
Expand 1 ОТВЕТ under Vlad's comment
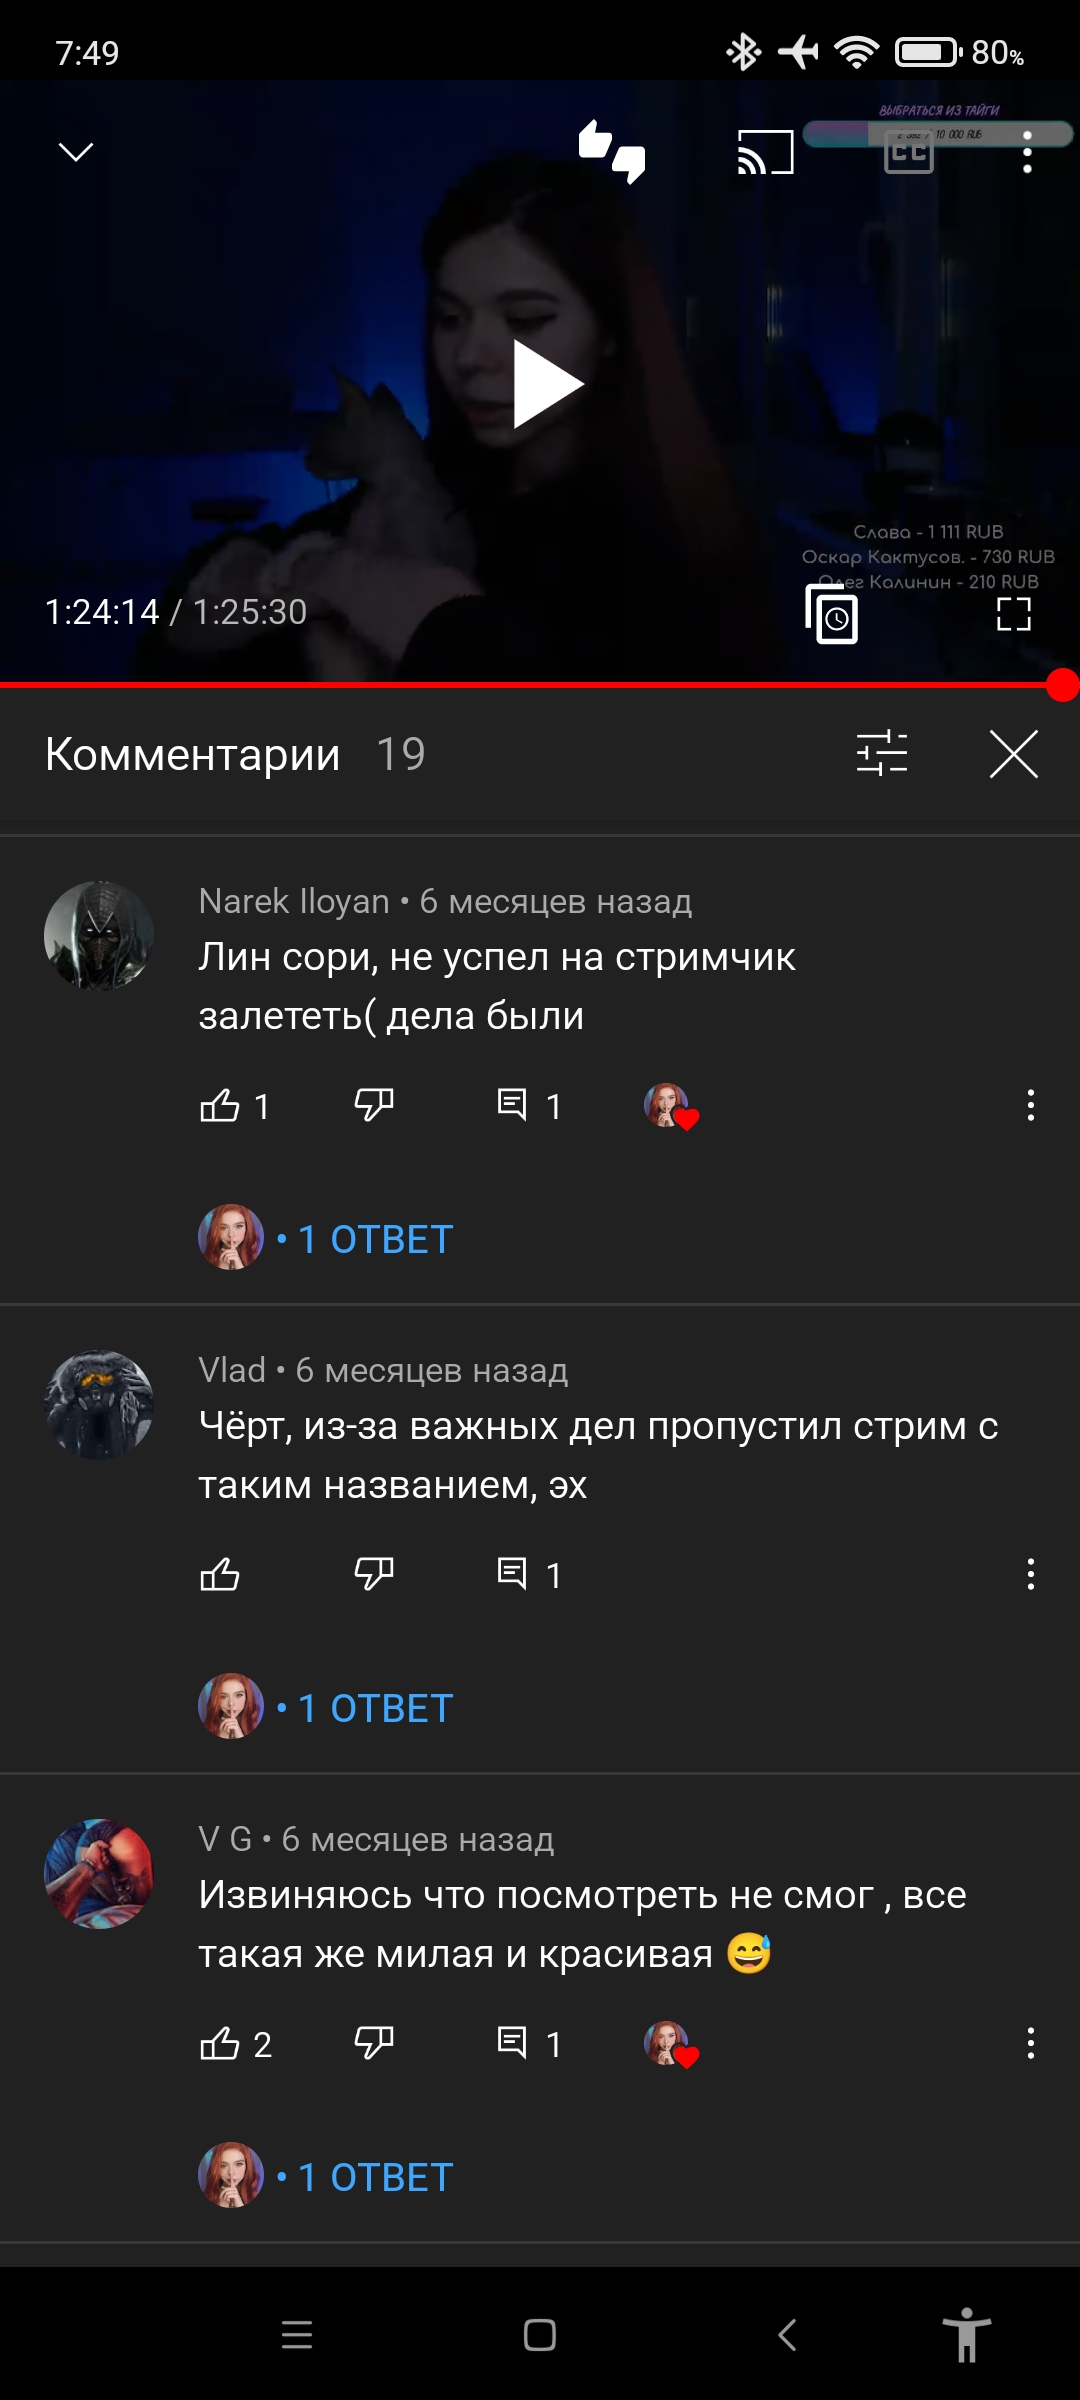tap(375, 1708)
